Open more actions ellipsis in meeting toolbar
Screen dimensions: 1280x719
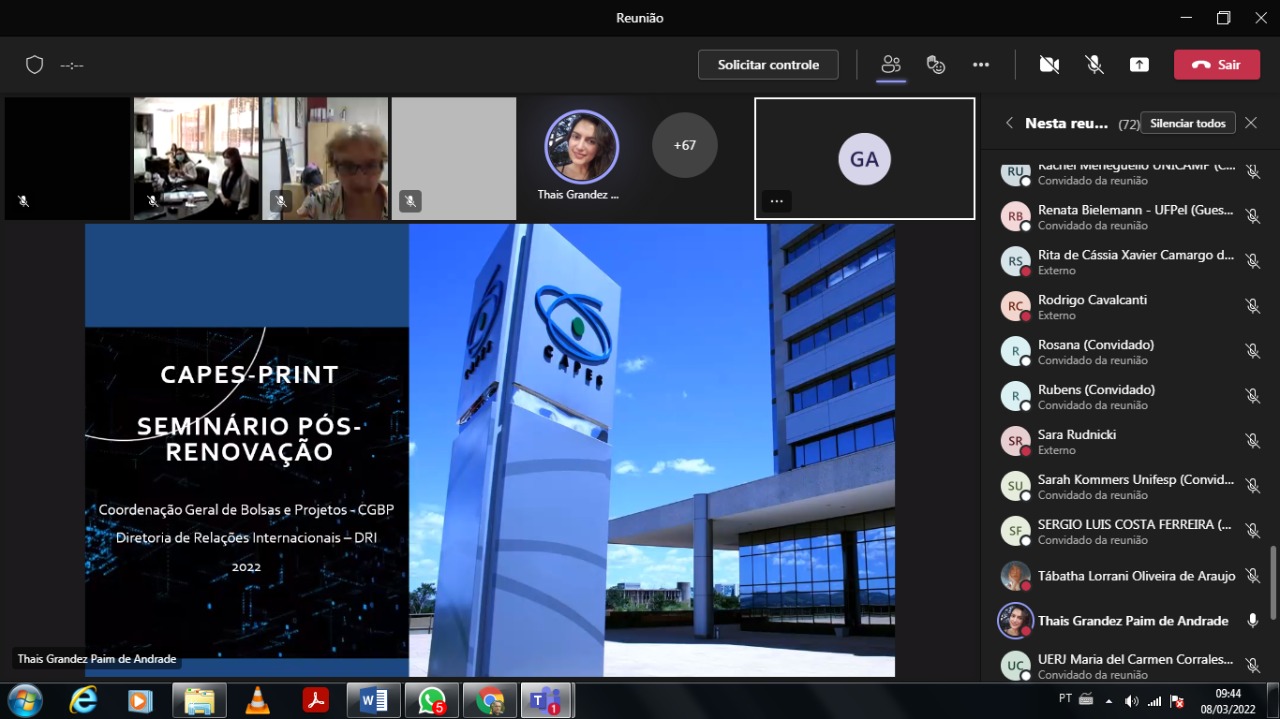pos(981,65)
